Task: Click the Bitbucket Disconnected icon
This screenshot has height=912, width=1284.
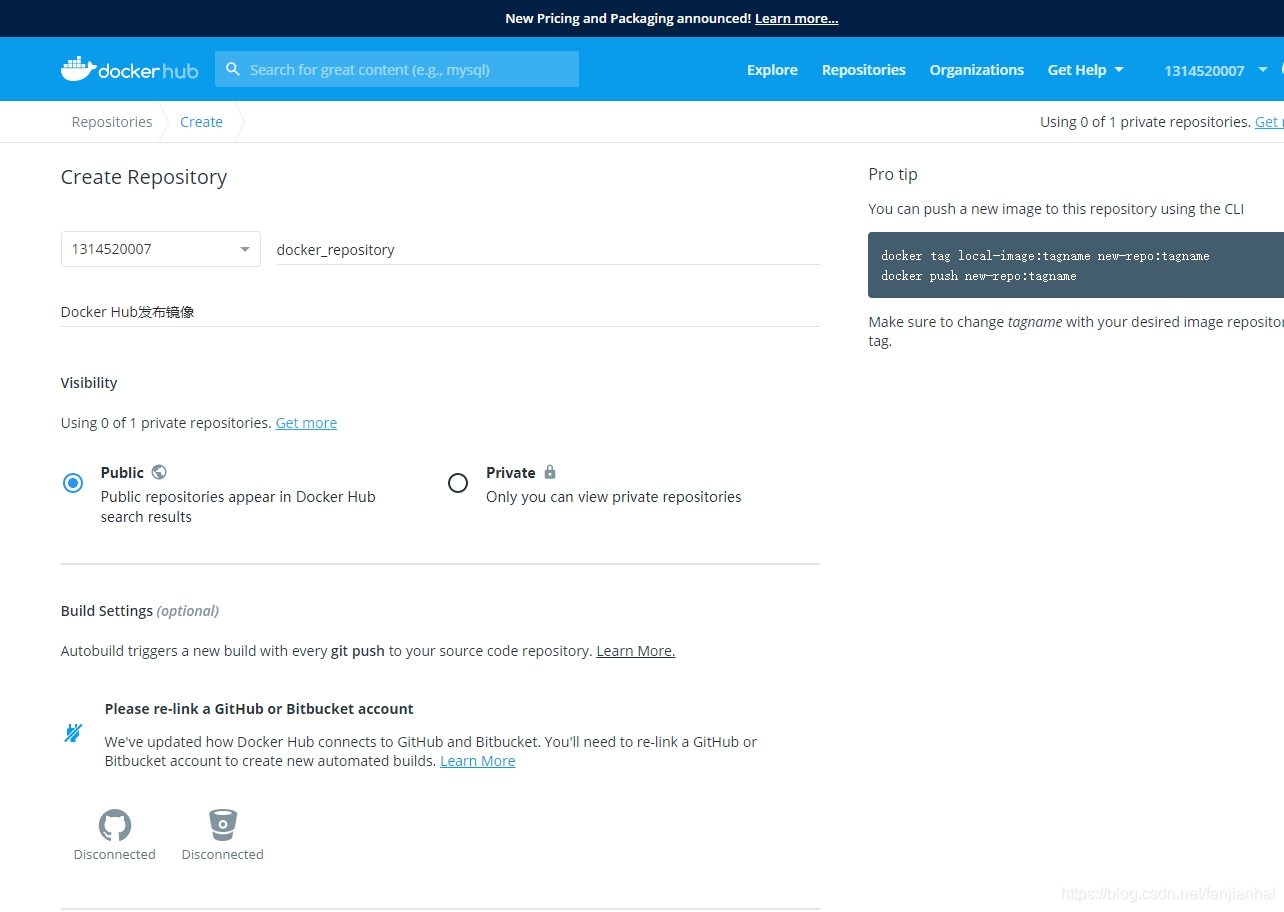Action: (x=222, y=825)
